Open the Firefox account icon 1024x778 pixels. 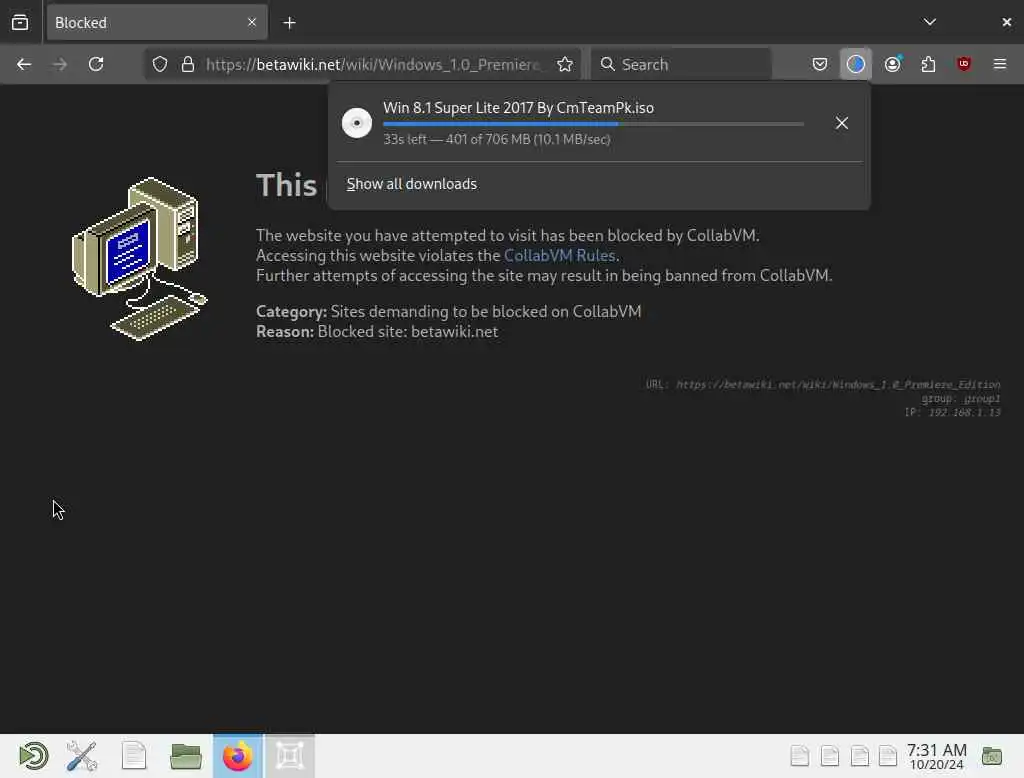893,64
